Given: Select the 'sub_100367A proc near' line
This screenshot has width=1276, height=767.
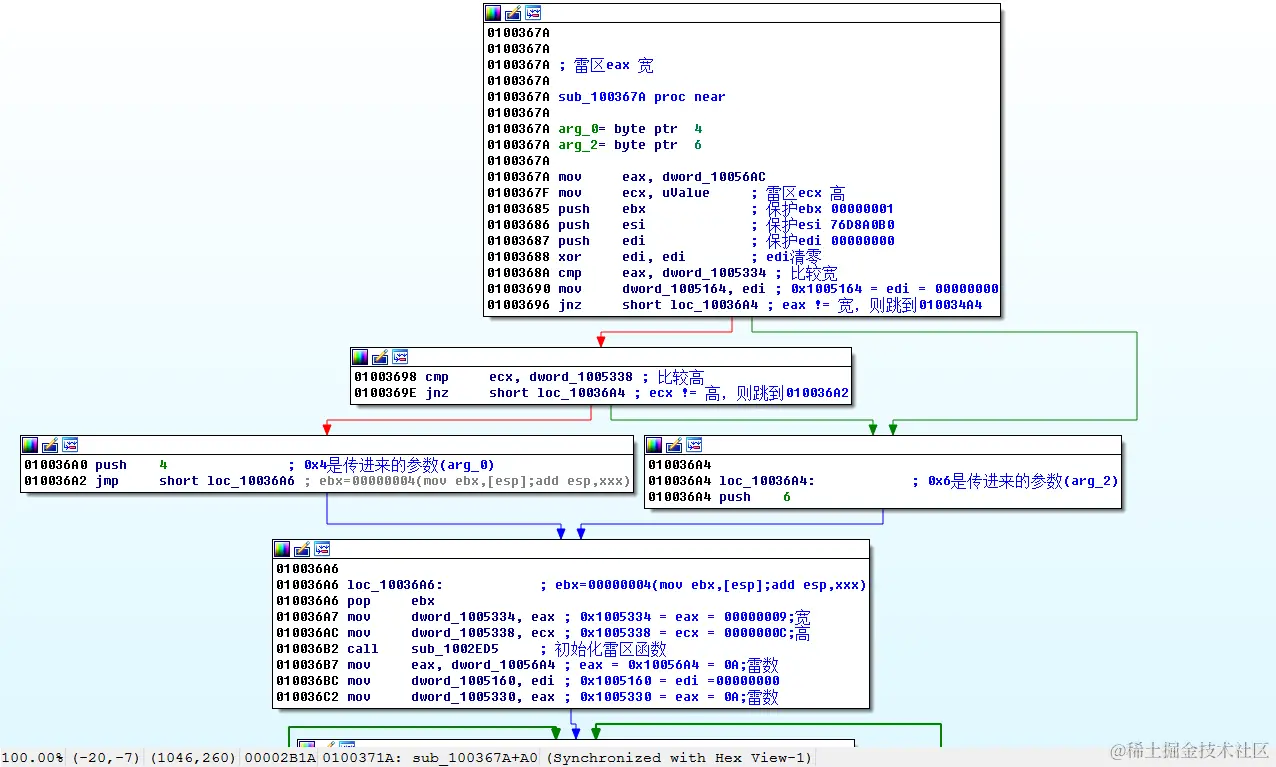Looking at the screenshot, I should tap(642, 97).
